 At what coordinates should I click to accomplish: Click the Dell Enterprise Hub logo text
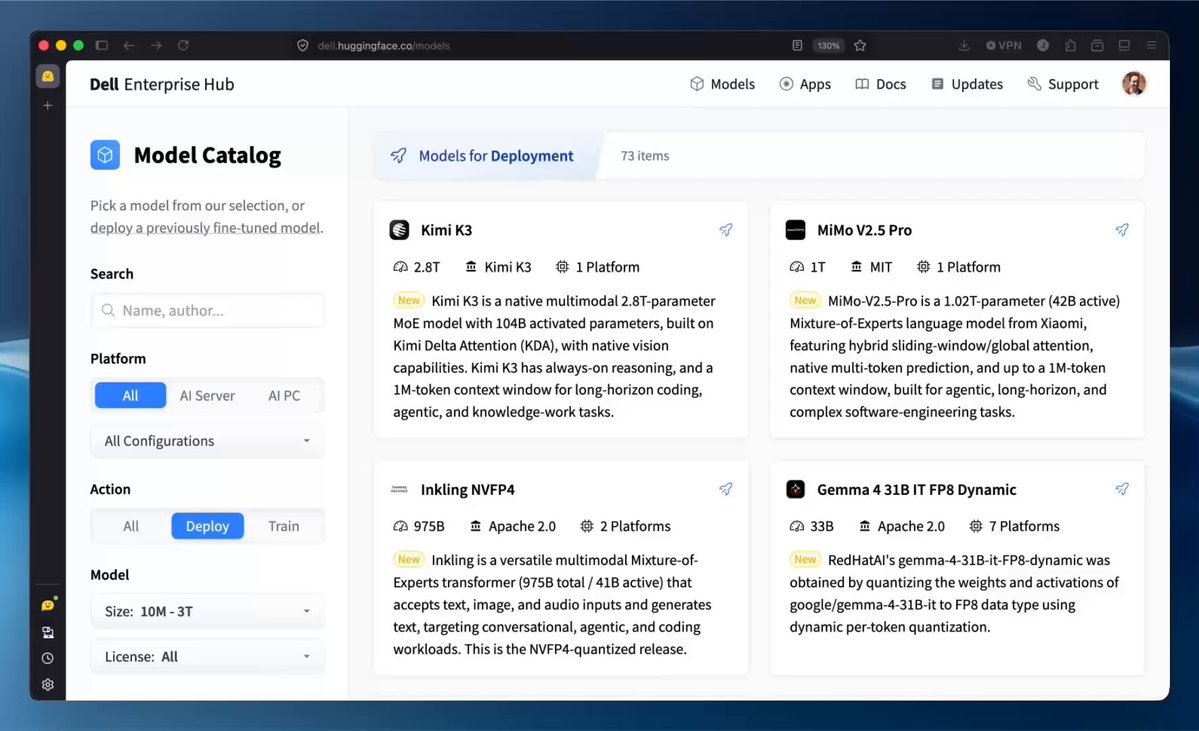point(162,84)
